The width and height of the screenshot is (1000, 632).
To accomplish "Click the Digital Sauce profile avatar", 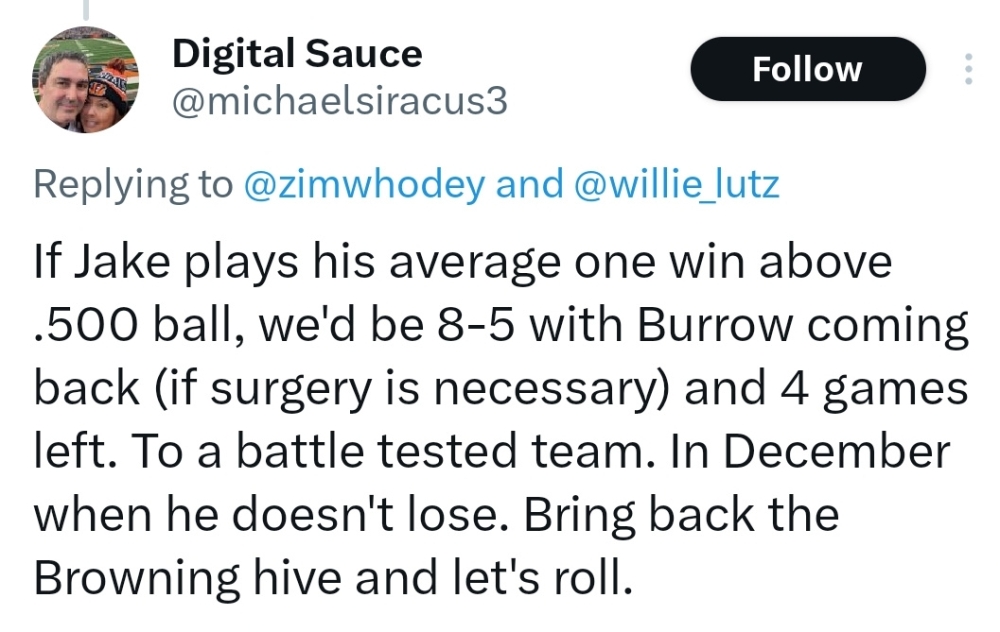I will tap(85, 79).
